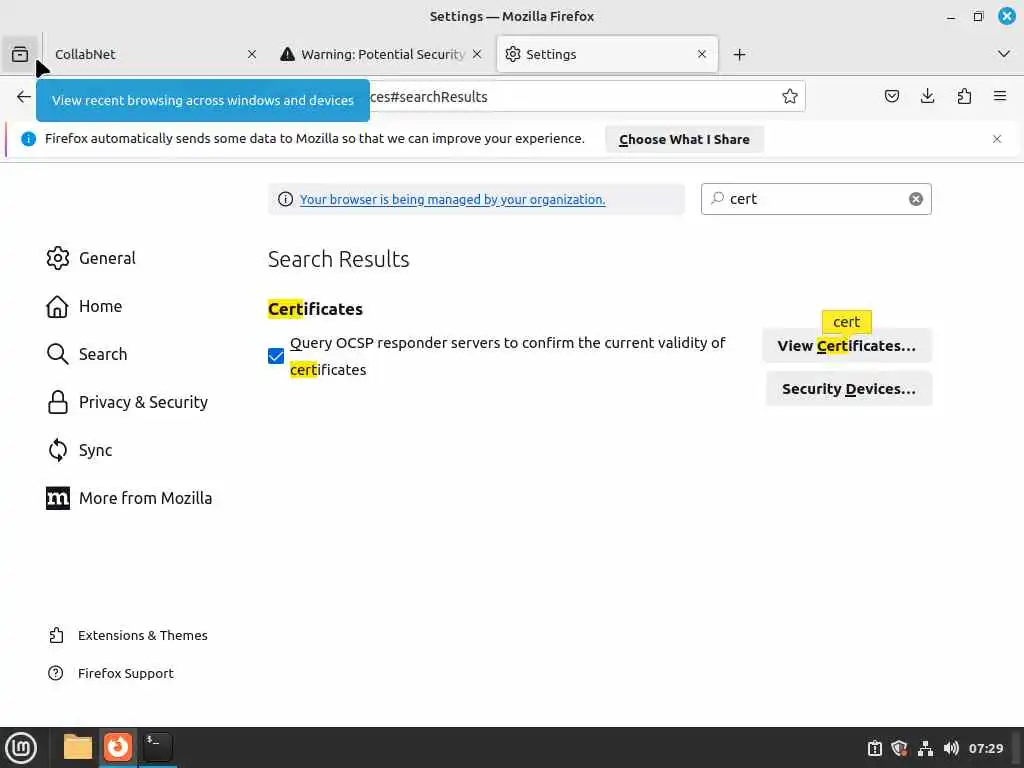Open Extensions & Themes link

(129, 635)
